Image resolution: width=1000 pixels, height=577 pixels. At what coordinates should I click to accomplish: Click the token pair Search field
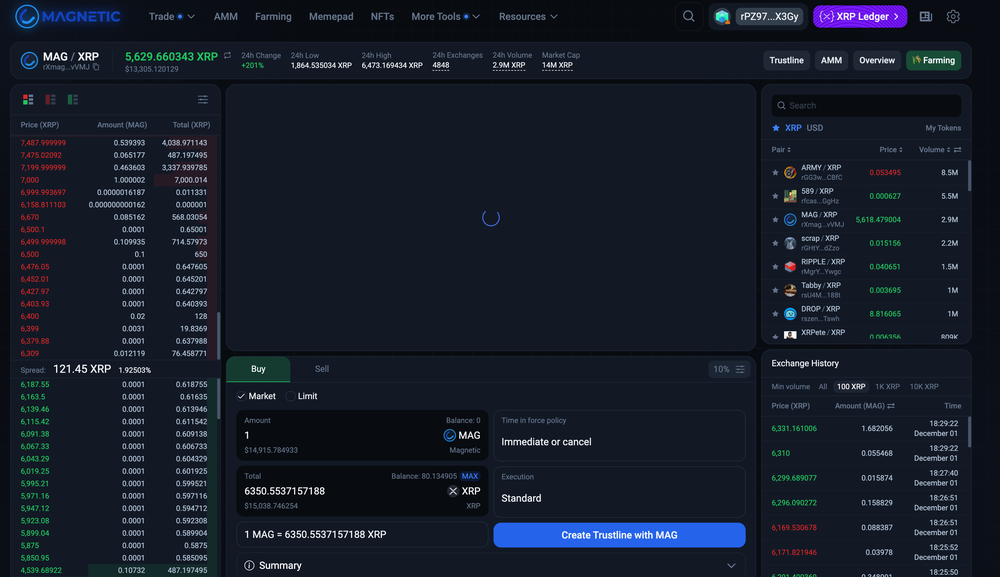(x=866, y=105)
